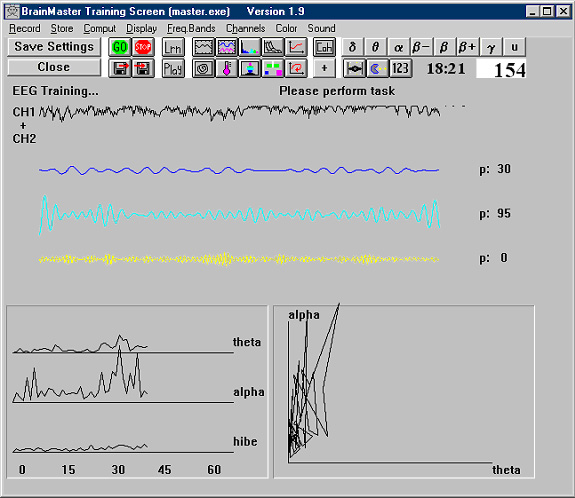Click the alpha axis label in phase plot
This screenshot has height=498, width=575.
point(304,315)
